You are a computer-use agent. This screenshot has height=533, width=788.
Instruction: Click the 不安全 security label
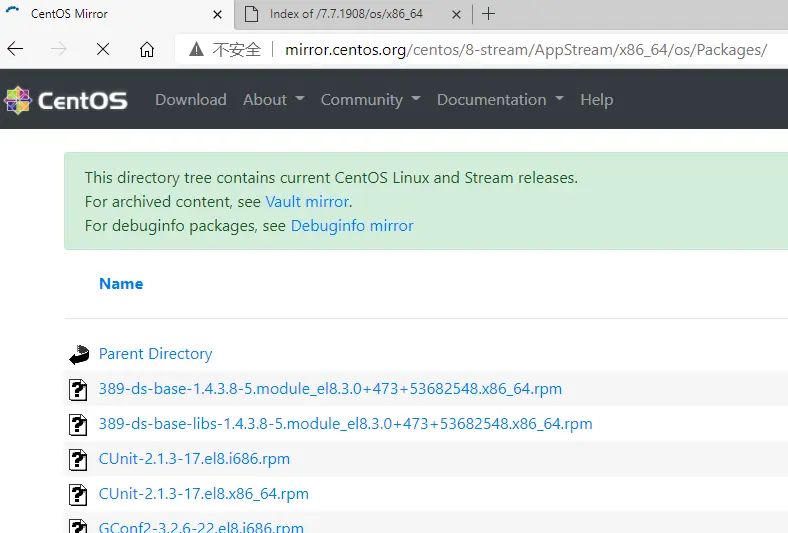pyautogui.click(x=237, y=49)
